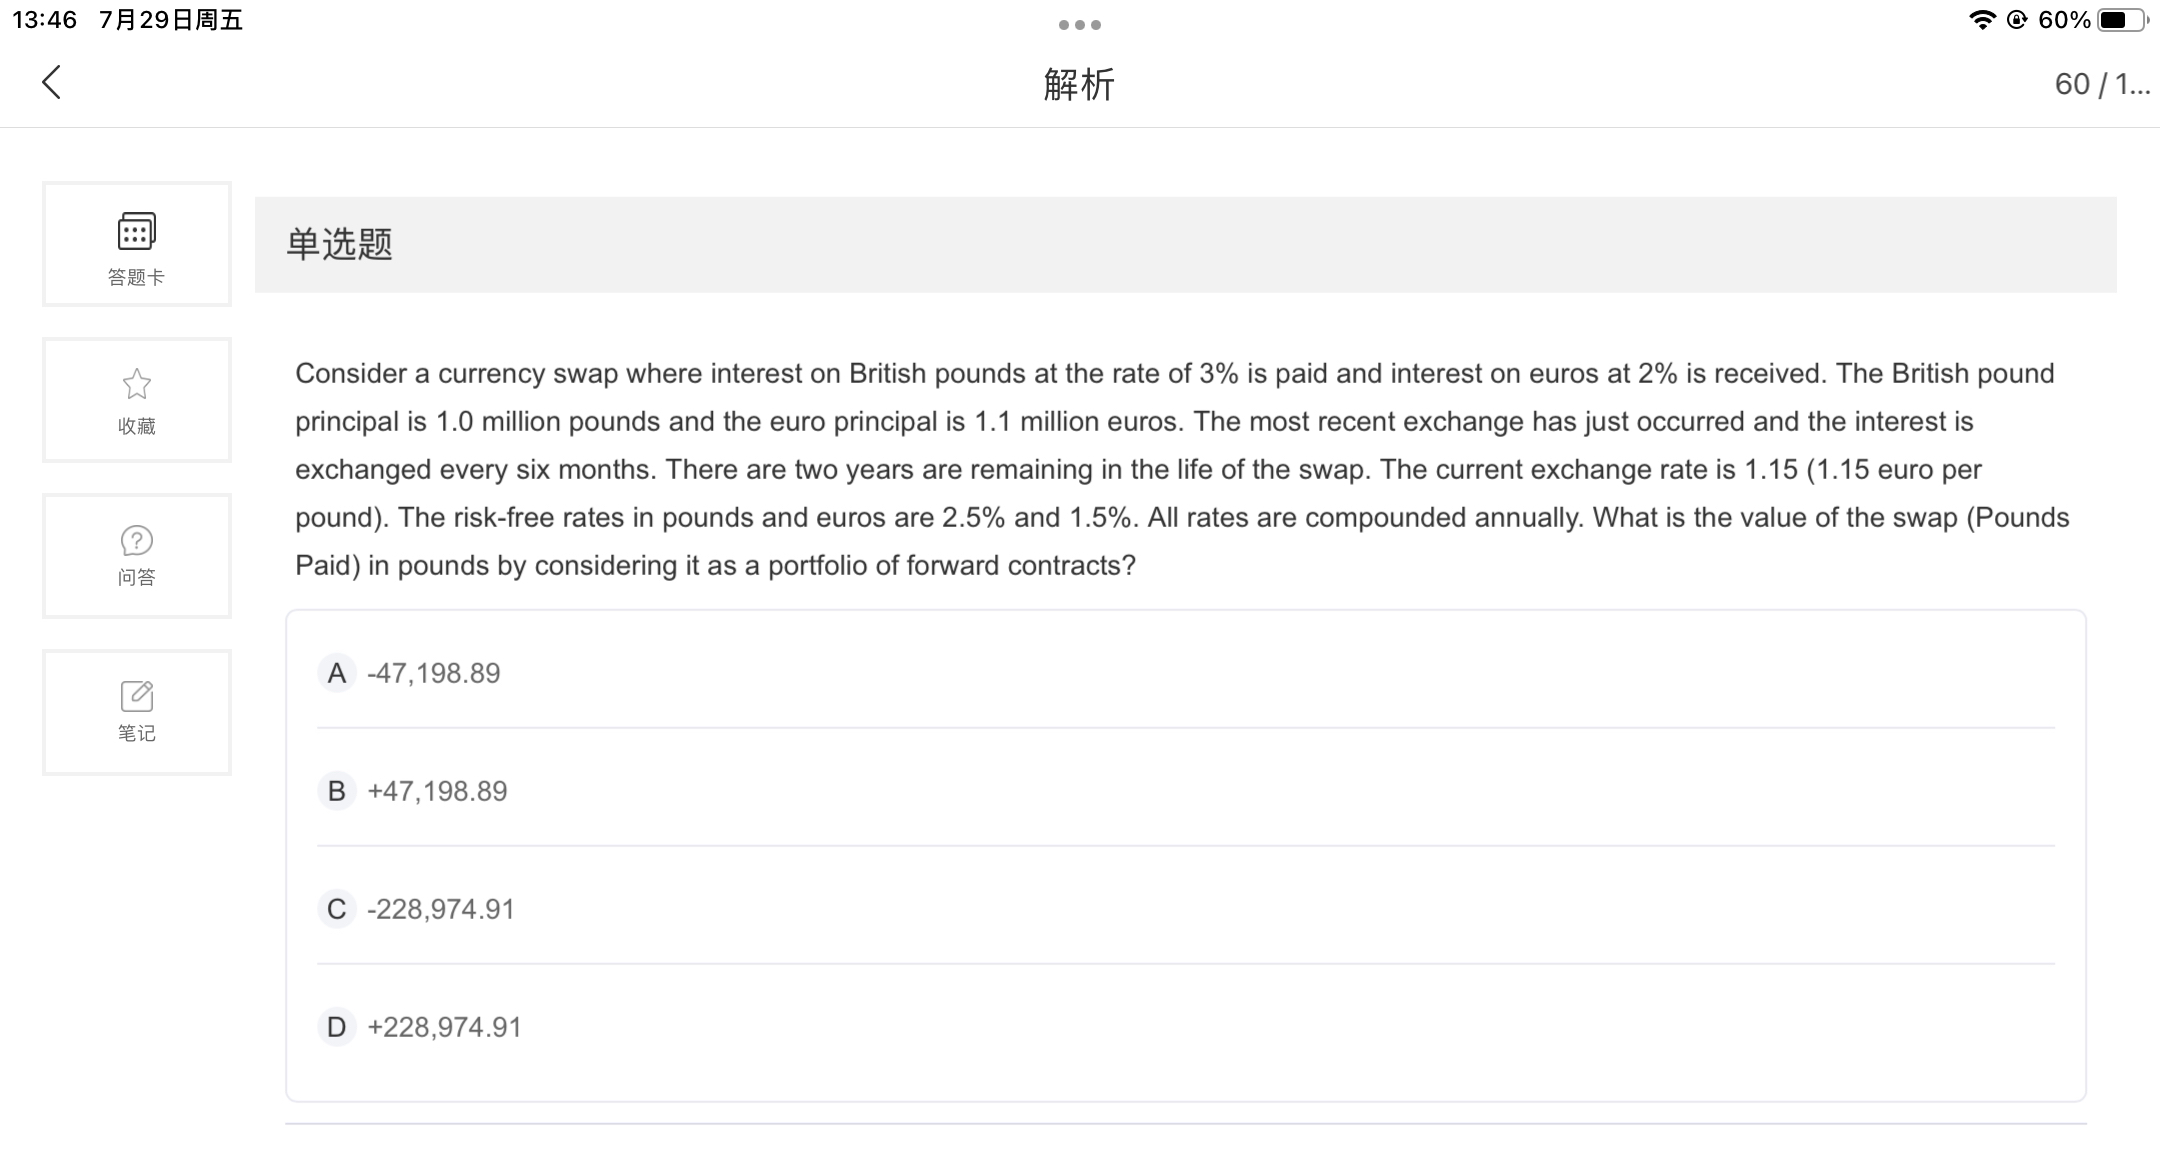
Task: Select answer option C circle
Action: pyautogui.click(x=337, y=909)
